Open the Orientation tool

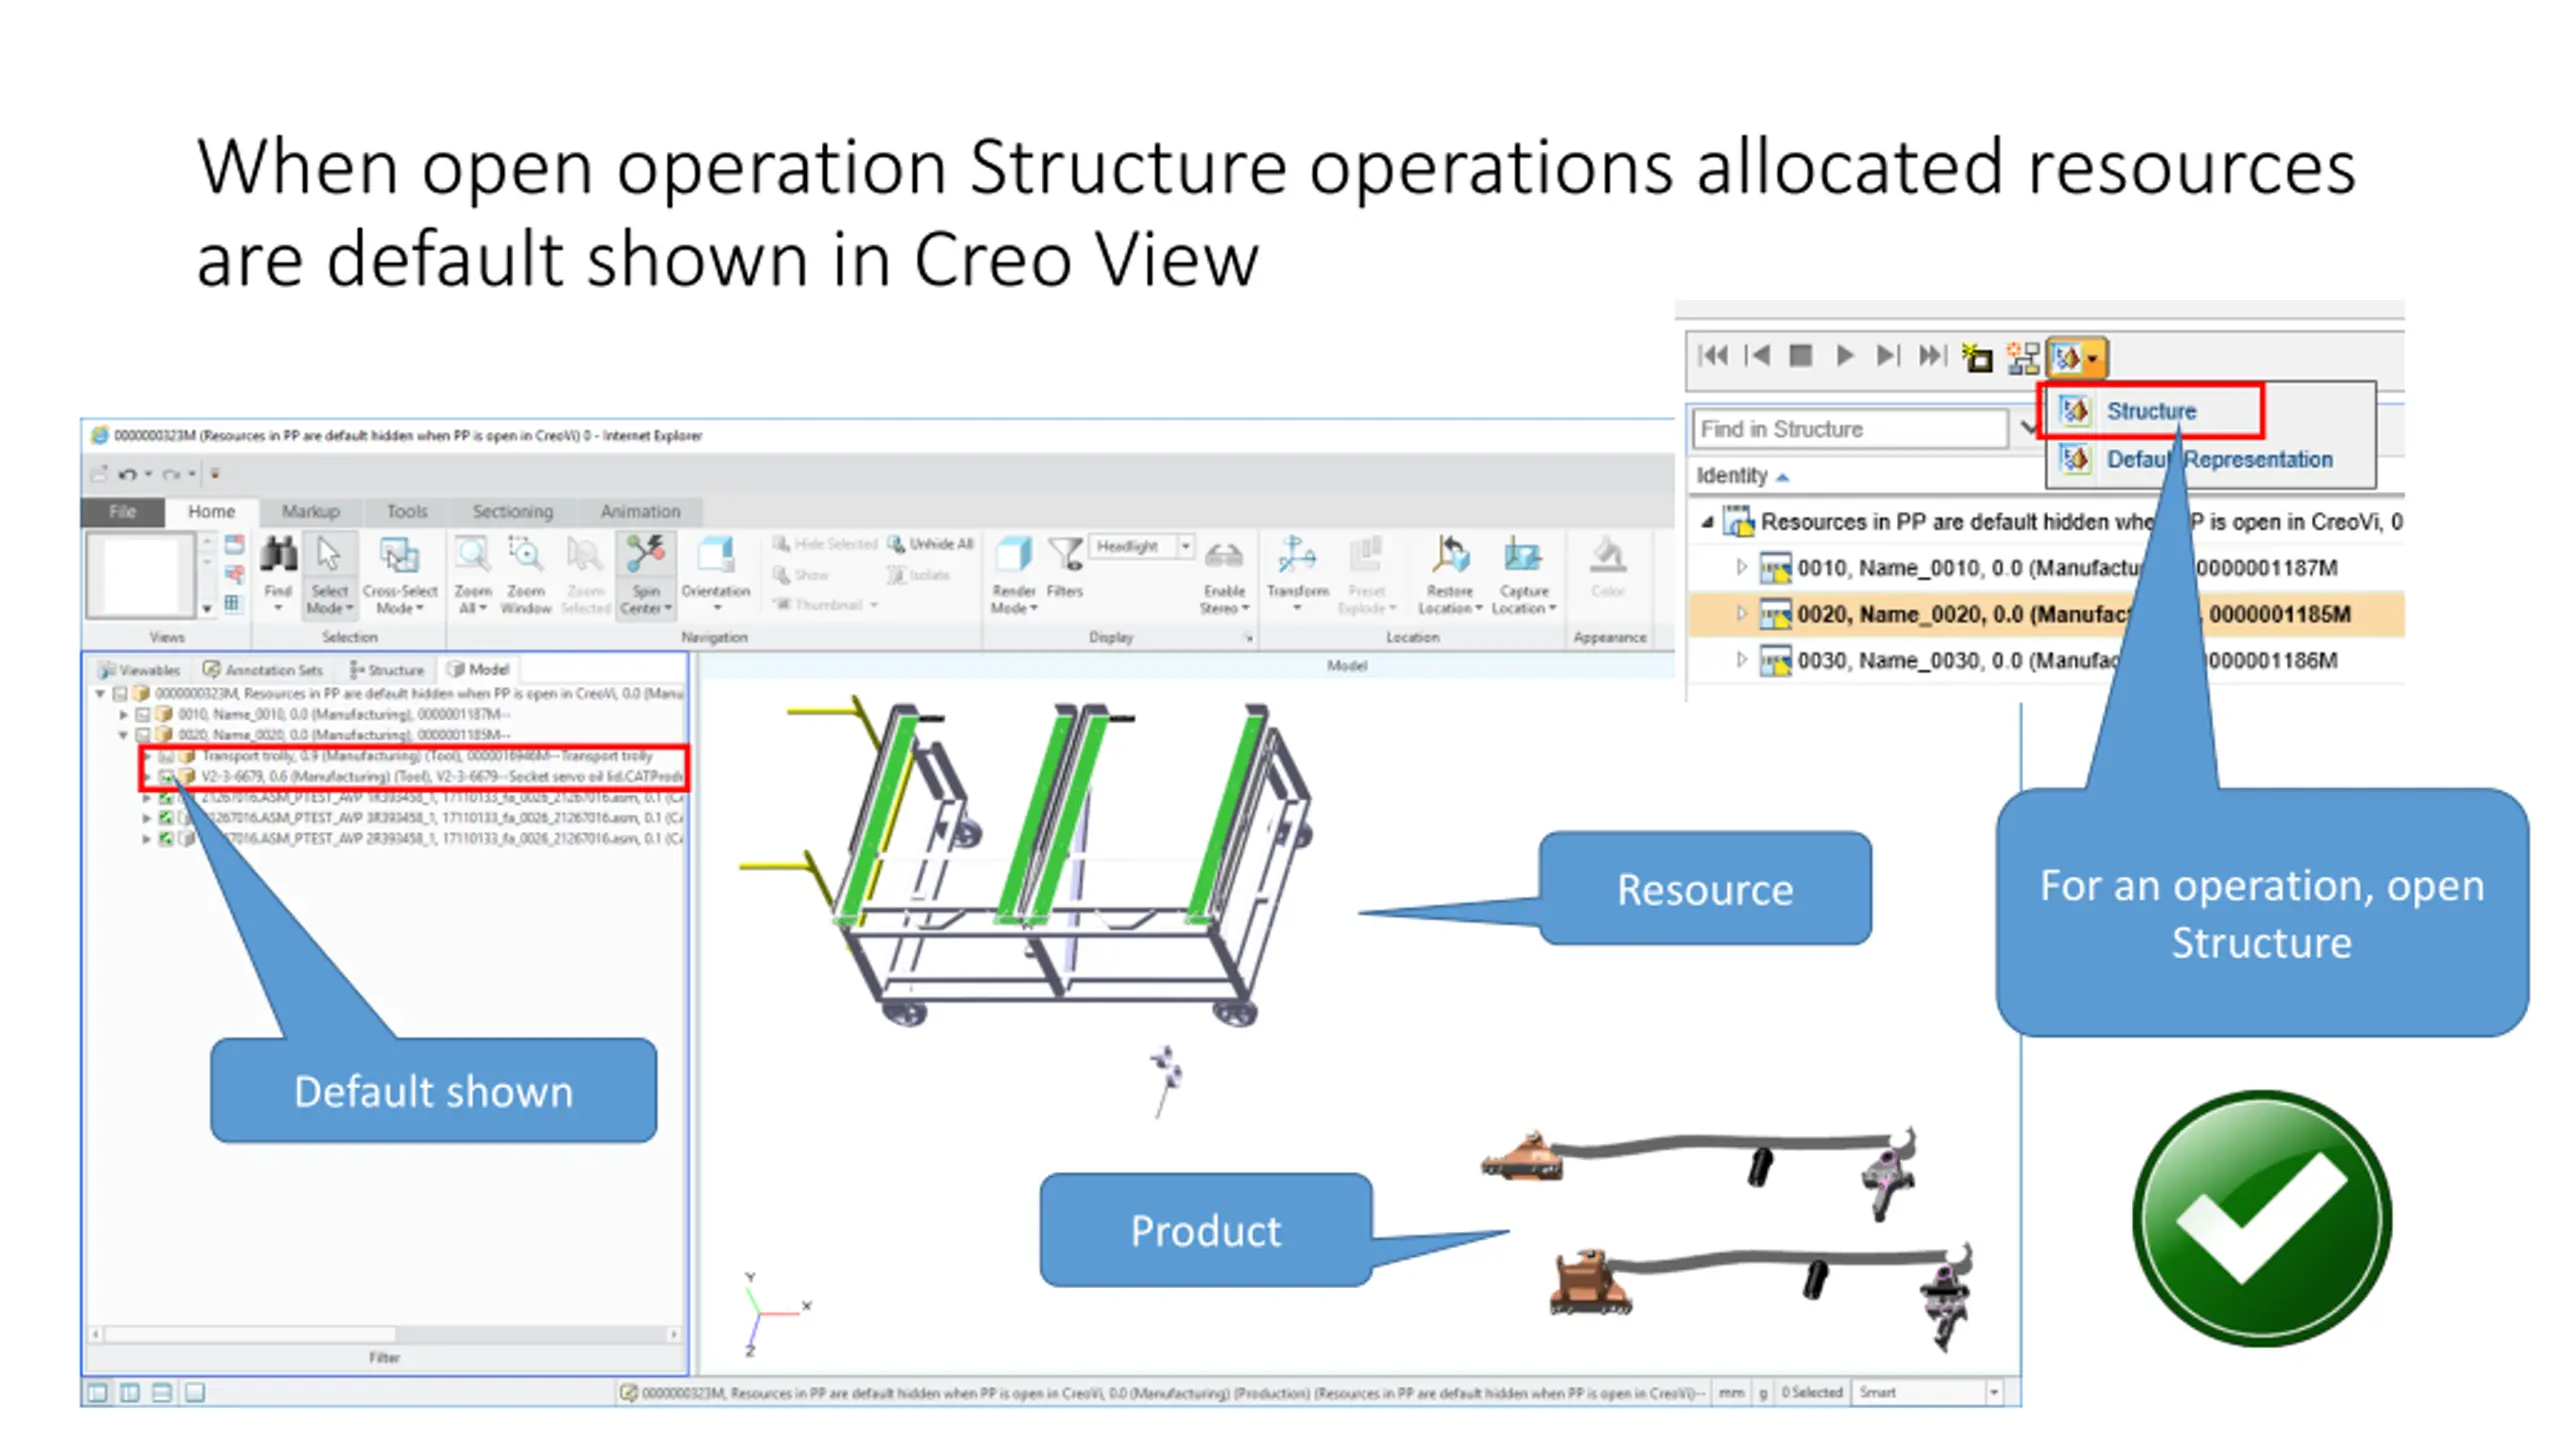tap(715, 556)
